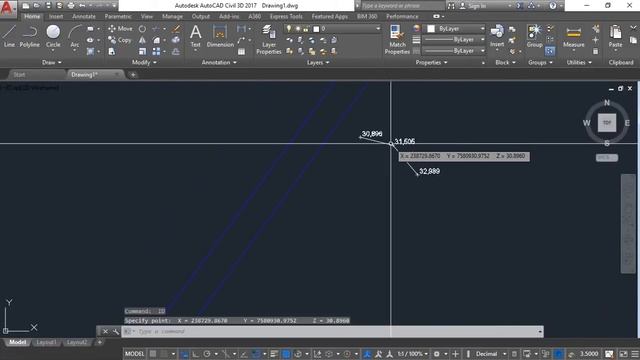
Task: Choose the Rotate tool in Modify panel
Action: (142, 29)
